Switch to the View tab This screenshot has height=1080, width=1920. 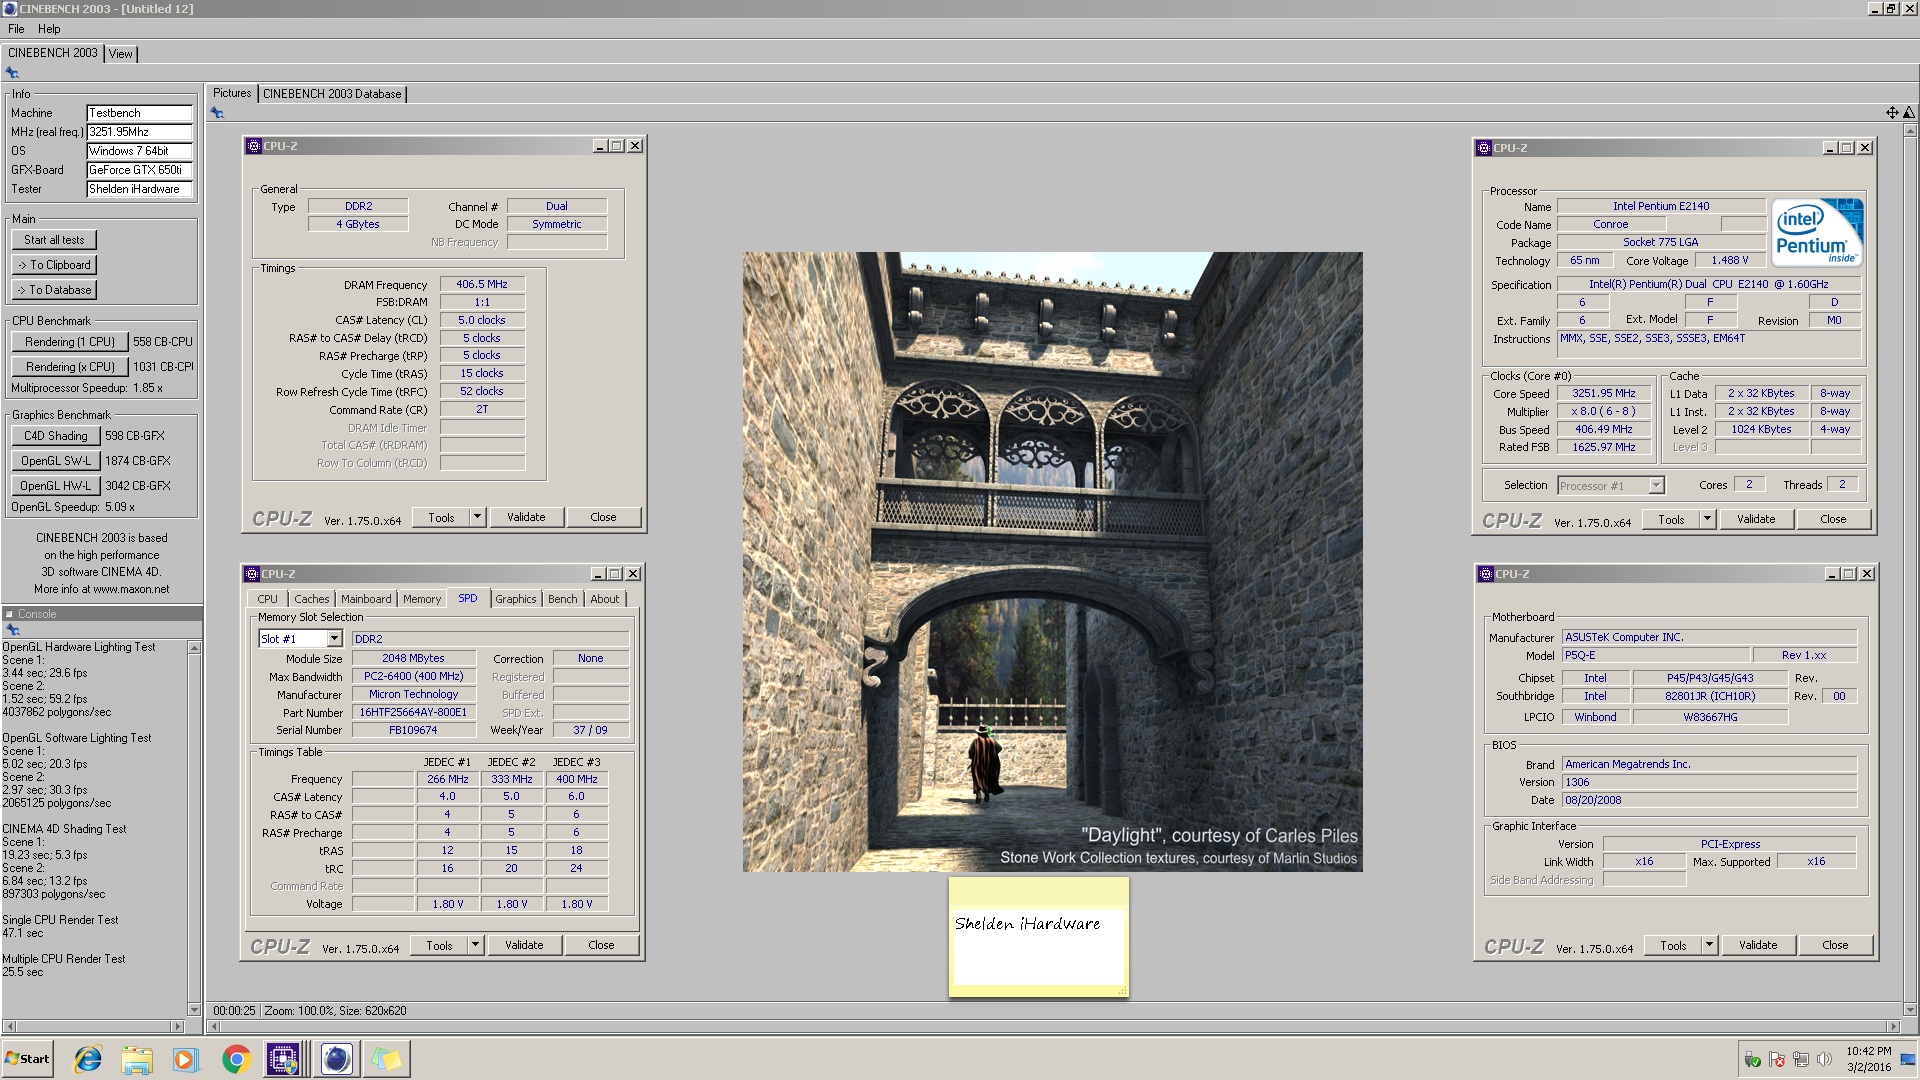click(x=121, y=54)
